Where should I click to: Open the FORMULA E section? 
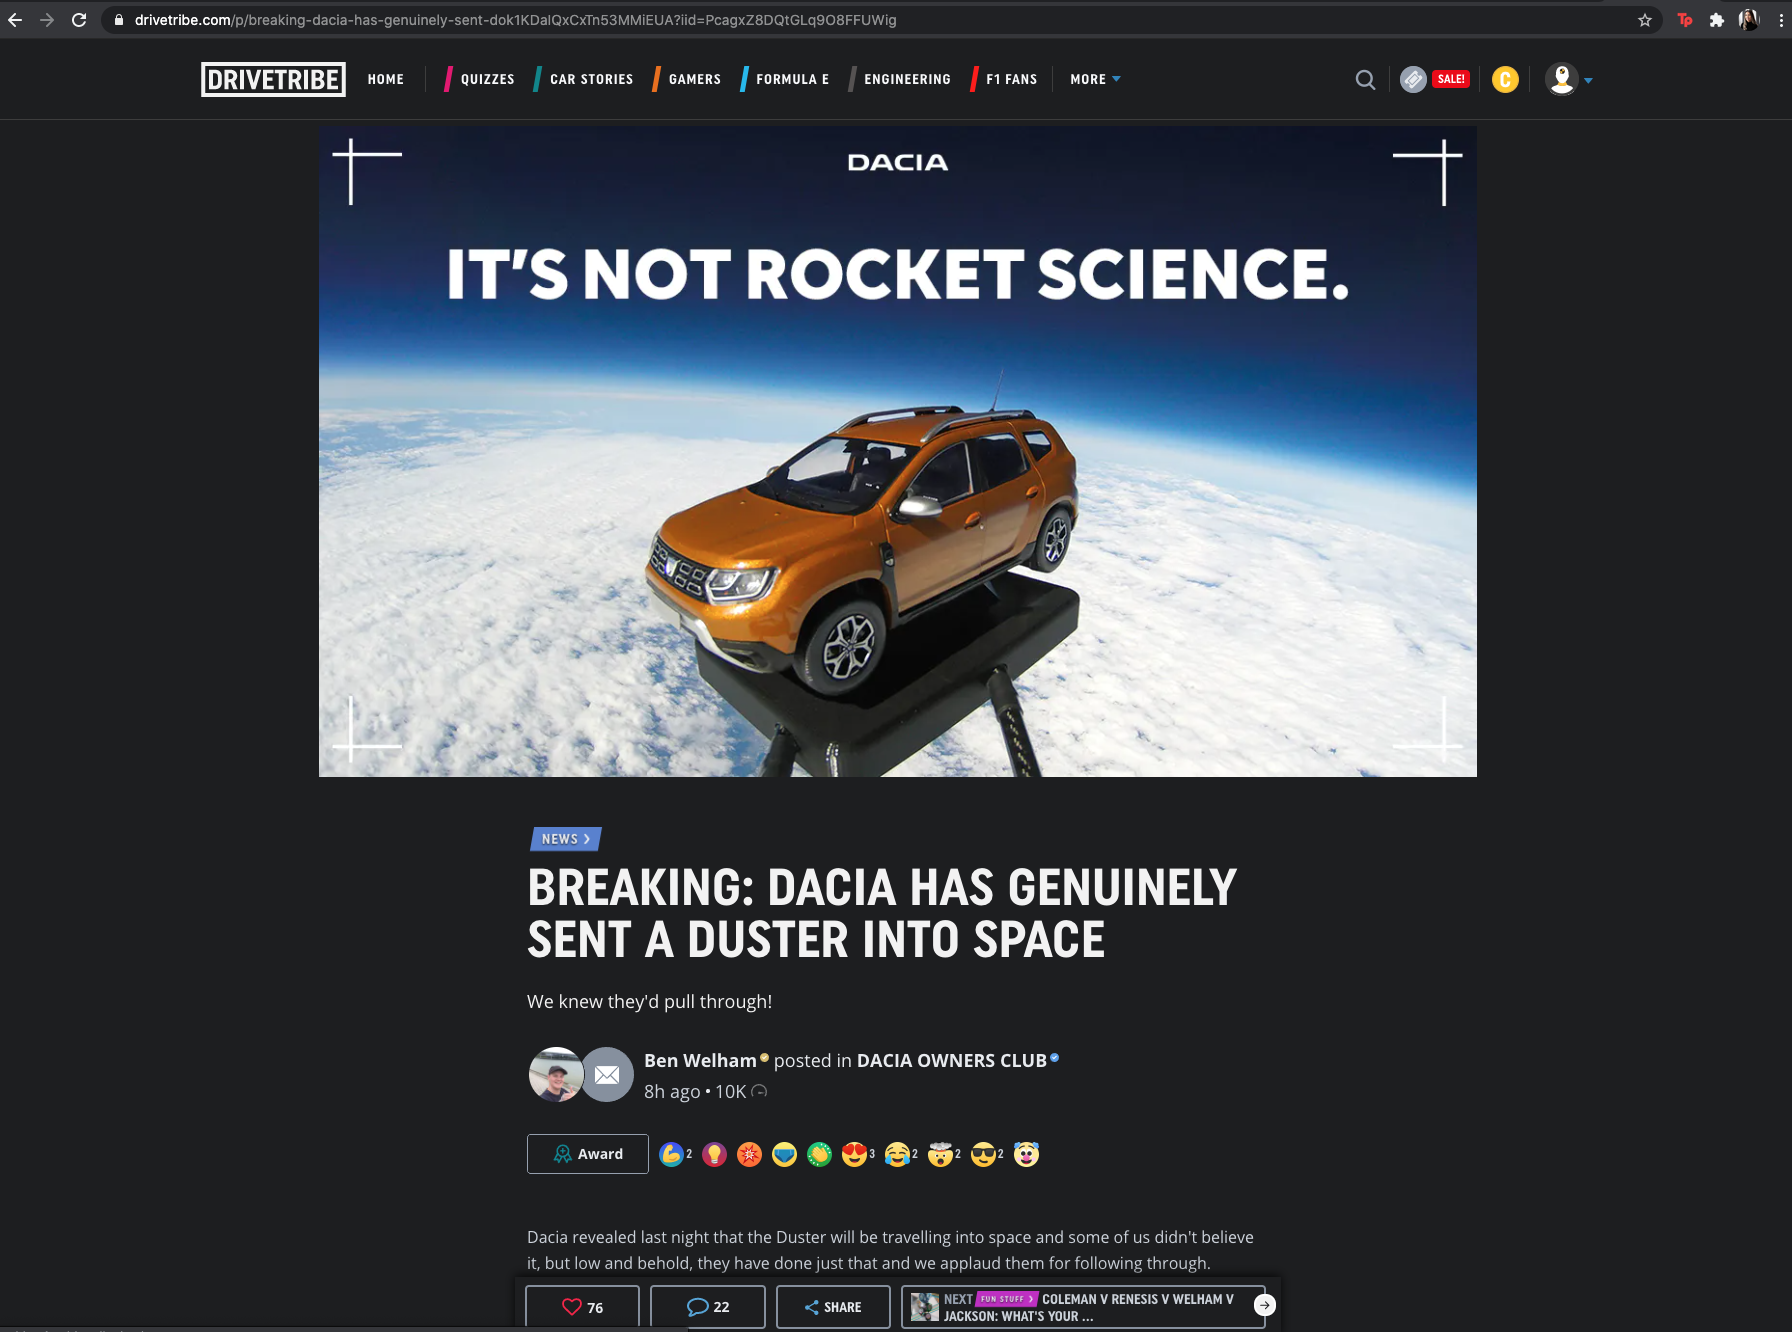pos(792,79)
